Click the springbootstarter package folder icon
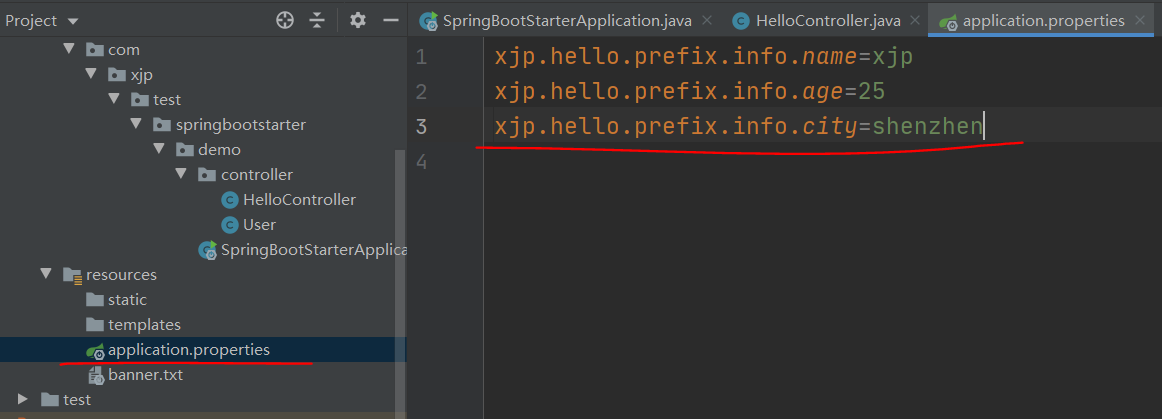The width and height of the screenshot is (1162, 419). click(x=162, y=125)
